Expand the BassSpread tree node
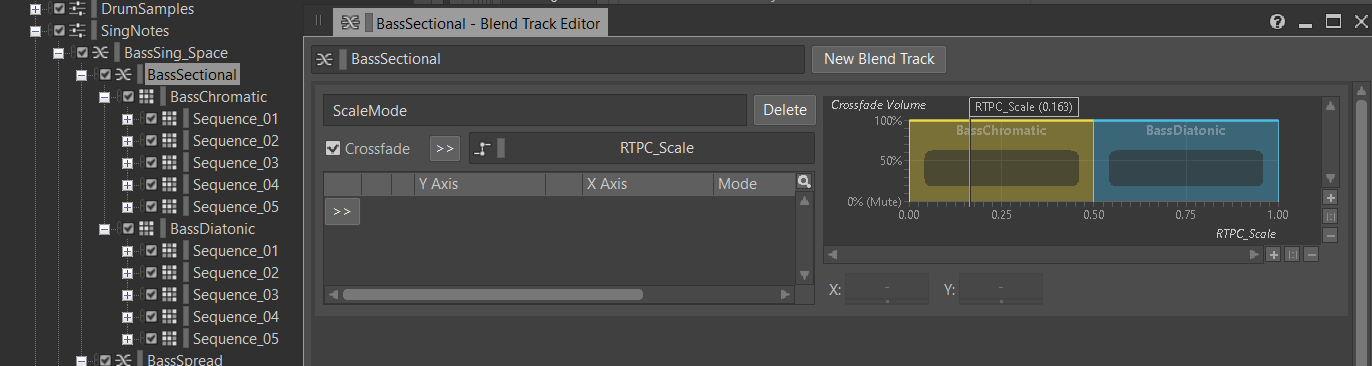Screen dimensions: 1372x366 82,360
